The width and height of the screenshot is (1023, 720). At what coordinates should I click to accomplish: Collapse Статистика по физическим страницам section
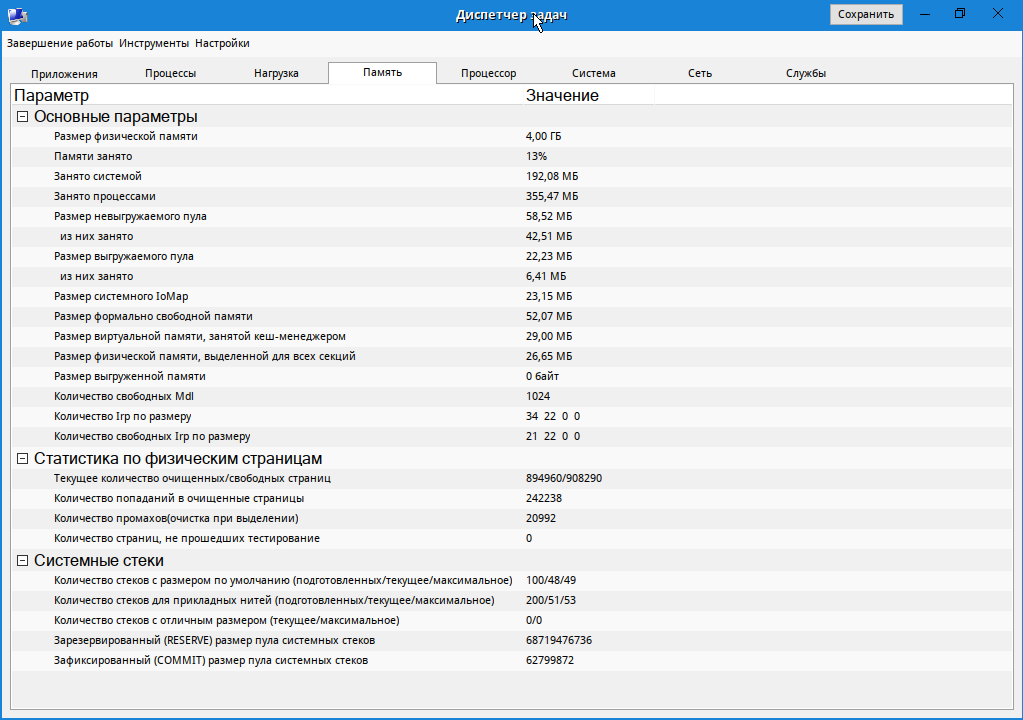tap(22, 458)
